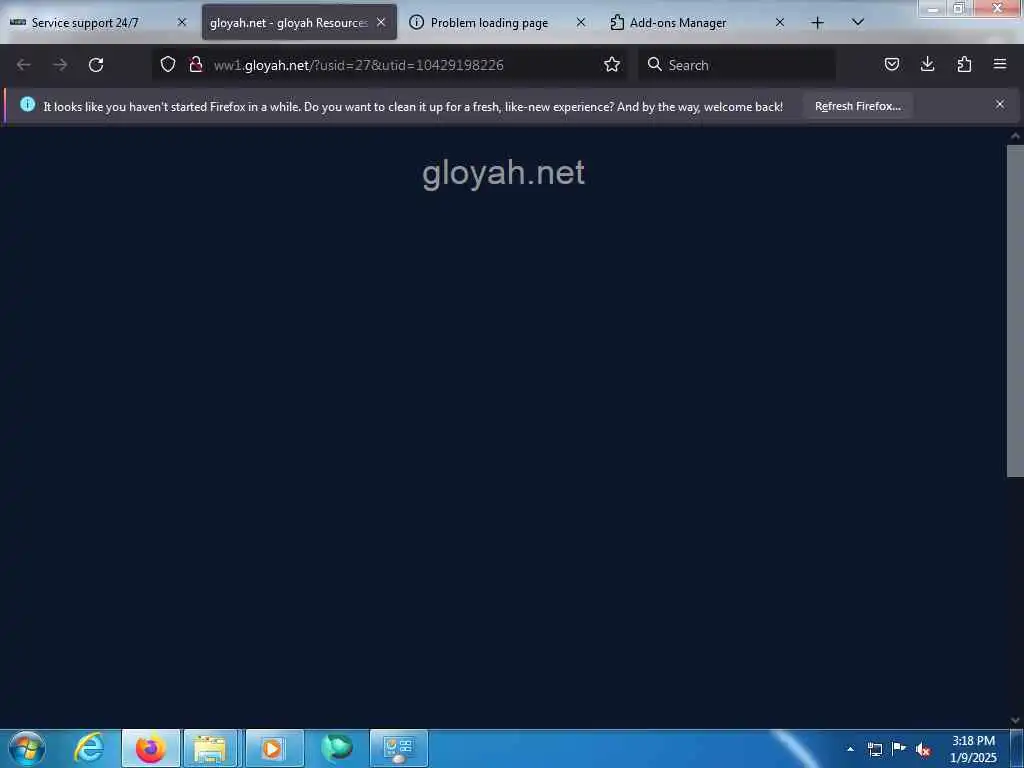Open Windows Explorer folder icon

point(210,748)
